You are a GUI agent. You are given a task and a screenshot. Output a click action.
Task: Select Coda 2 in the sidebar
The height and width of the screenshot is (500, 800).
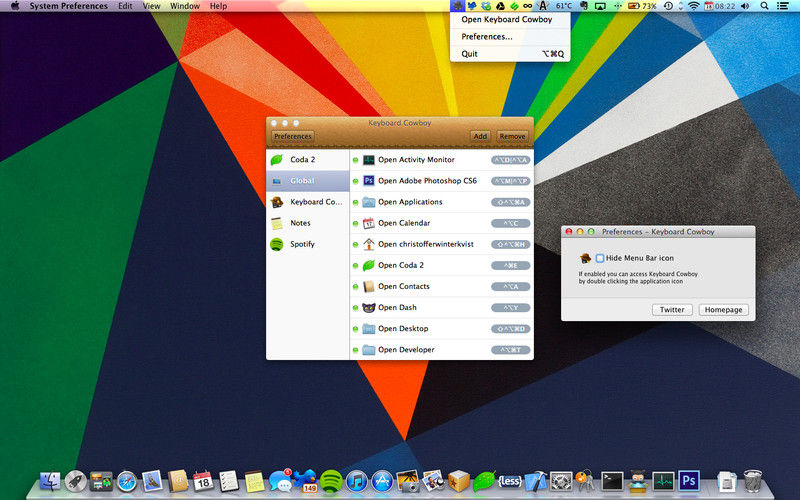tap(308, 160)
